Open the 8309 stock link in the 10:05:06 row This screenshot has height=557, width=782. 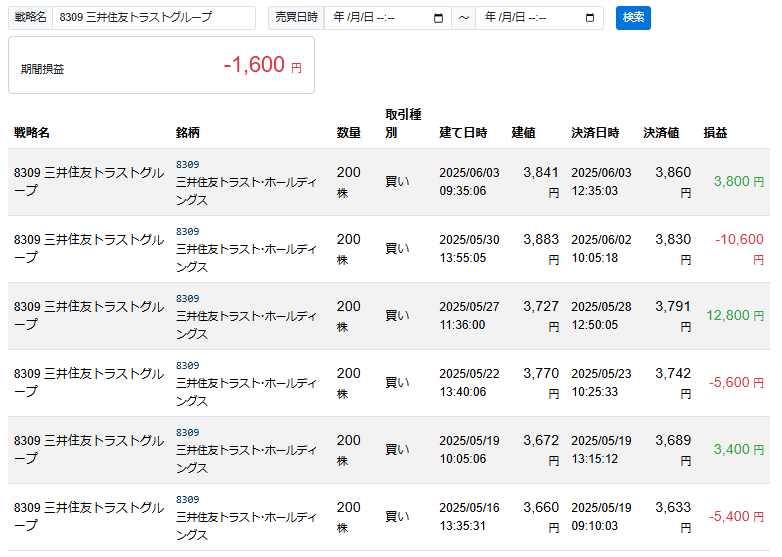[188, 432]
